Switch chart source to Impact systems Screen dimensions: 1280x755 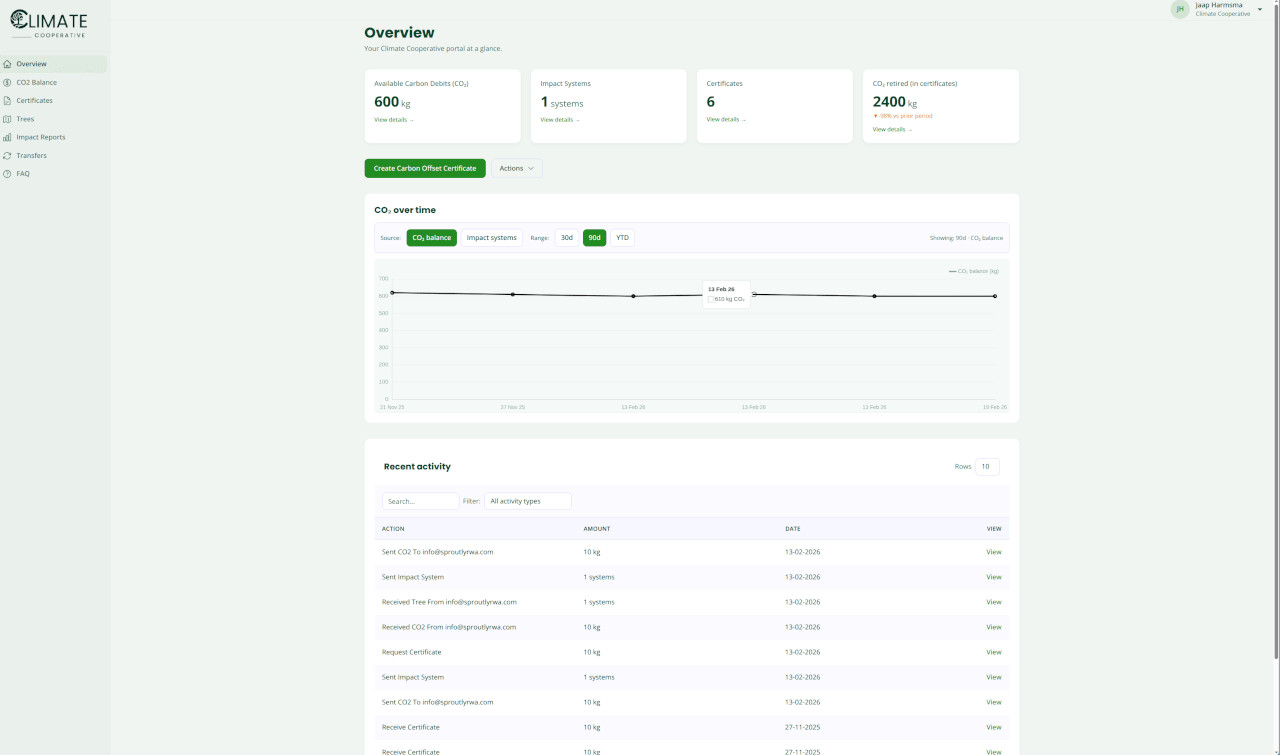click(491, 238)
